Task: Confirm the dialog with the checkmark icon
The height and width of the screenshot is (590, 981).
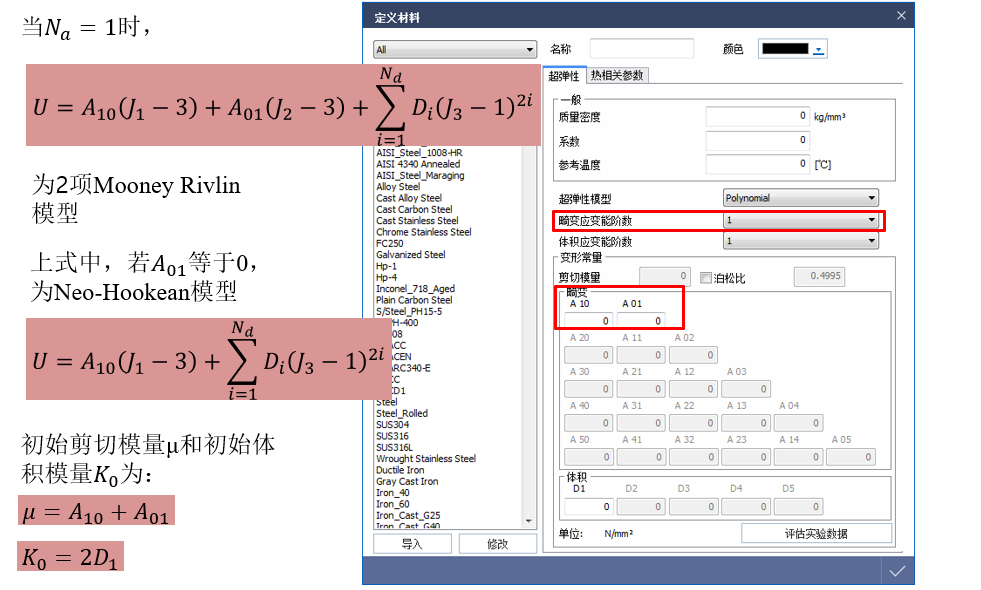Action: pos(897,570)
